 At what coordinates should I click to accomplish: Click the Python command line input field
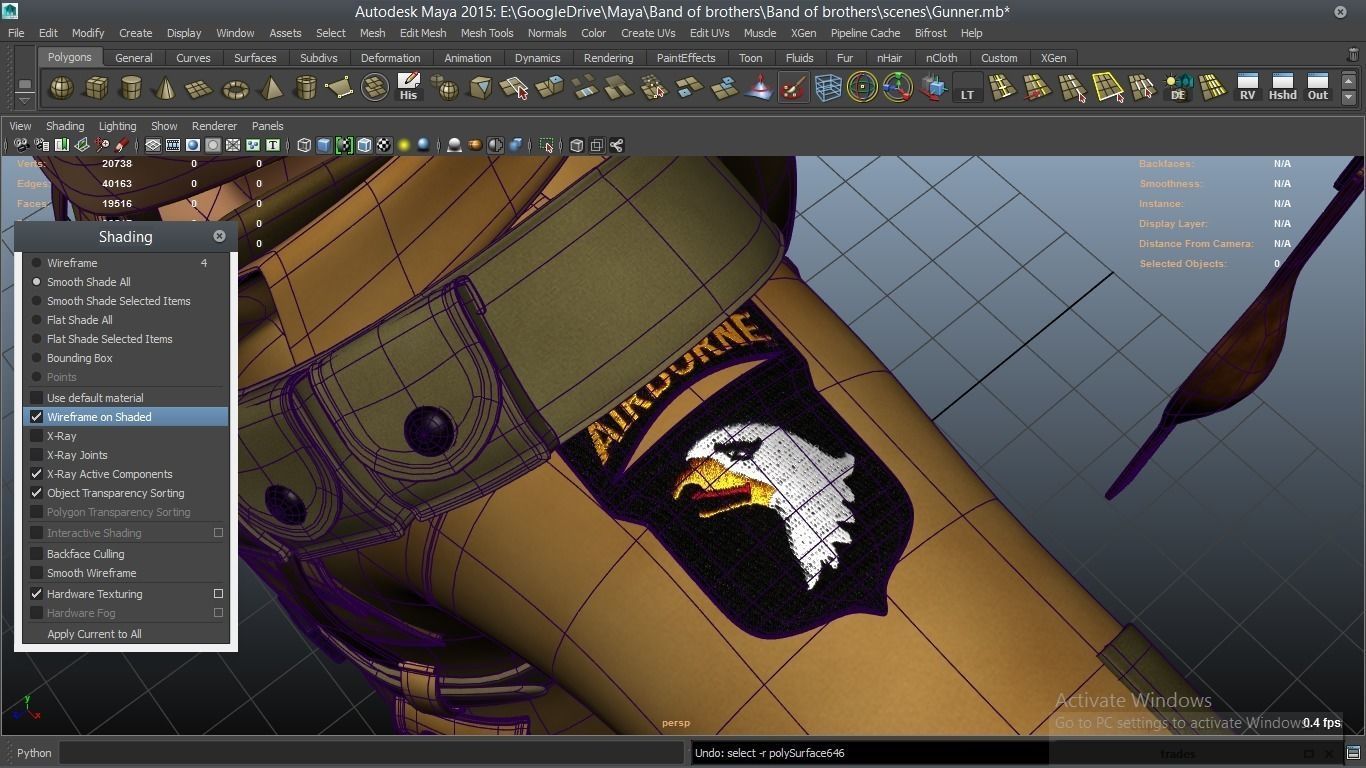coord(371,753)
